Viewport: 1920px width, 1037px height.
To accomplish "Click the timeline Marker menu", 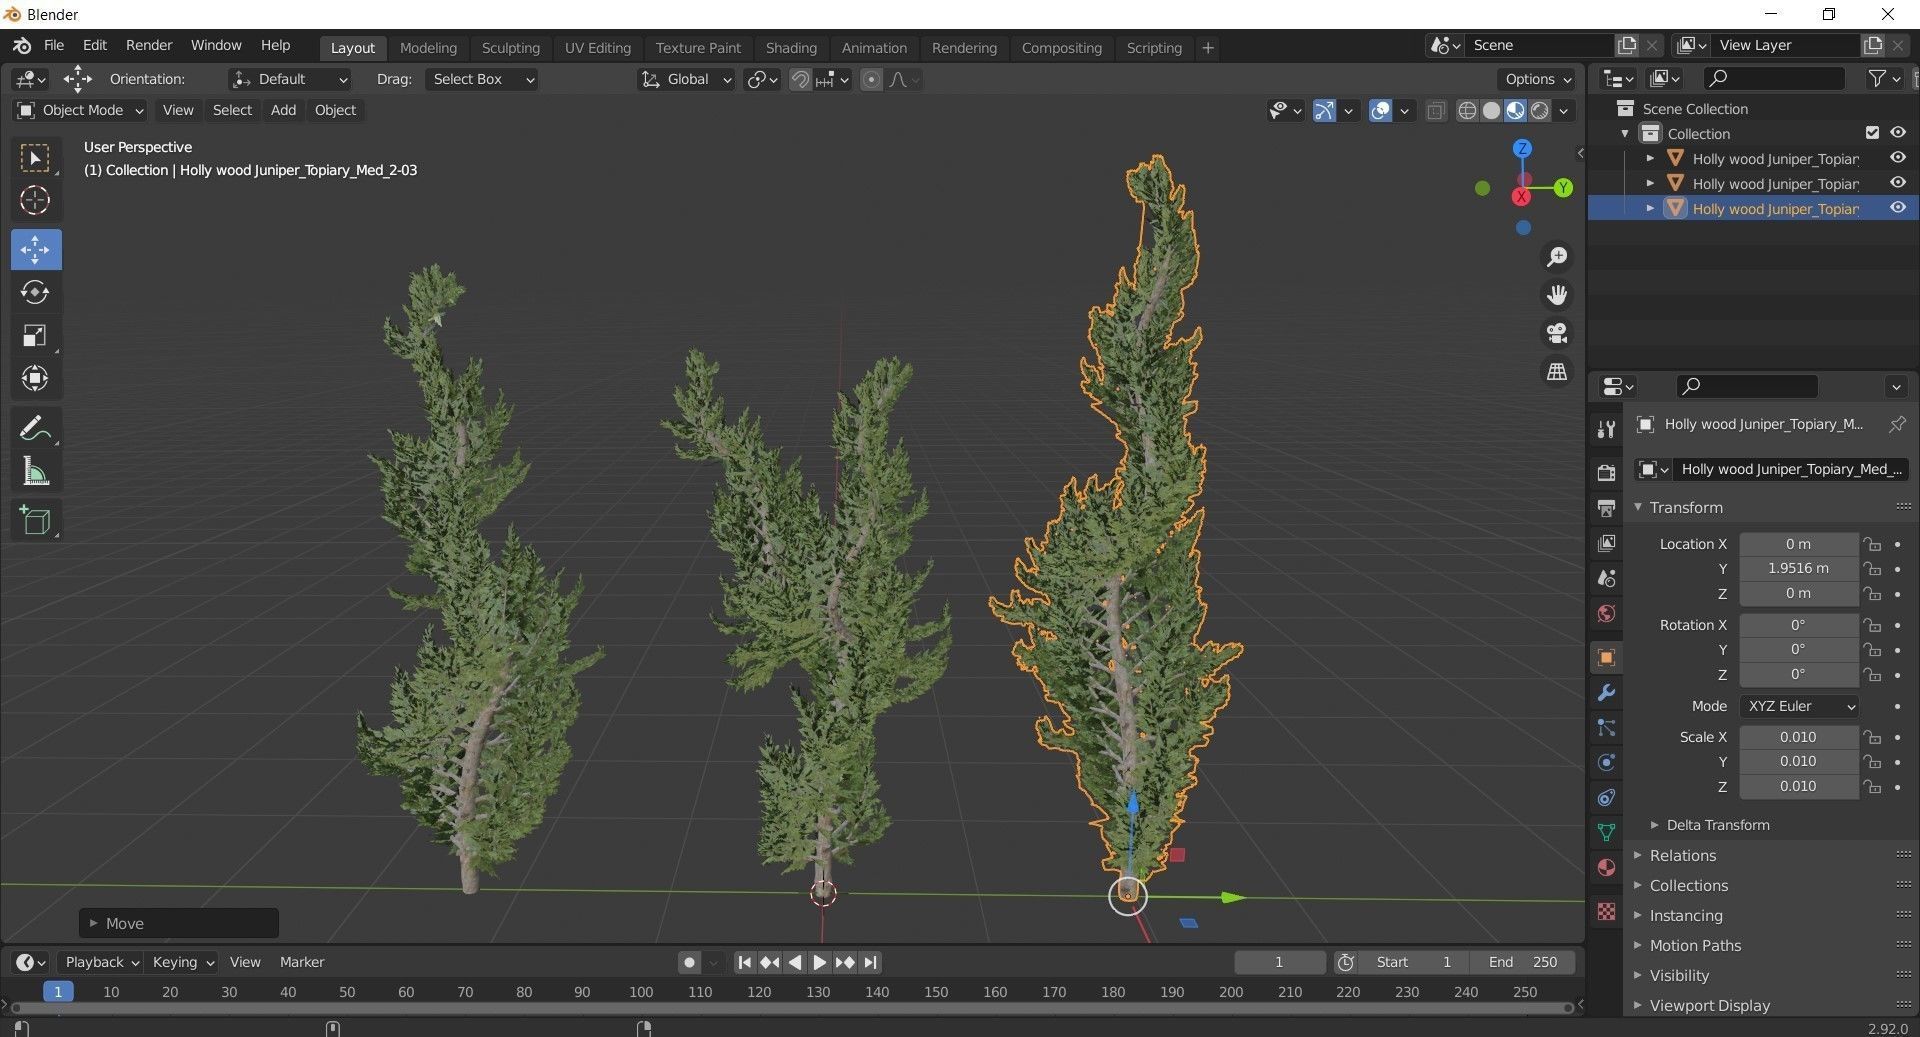I will point(302,962).
